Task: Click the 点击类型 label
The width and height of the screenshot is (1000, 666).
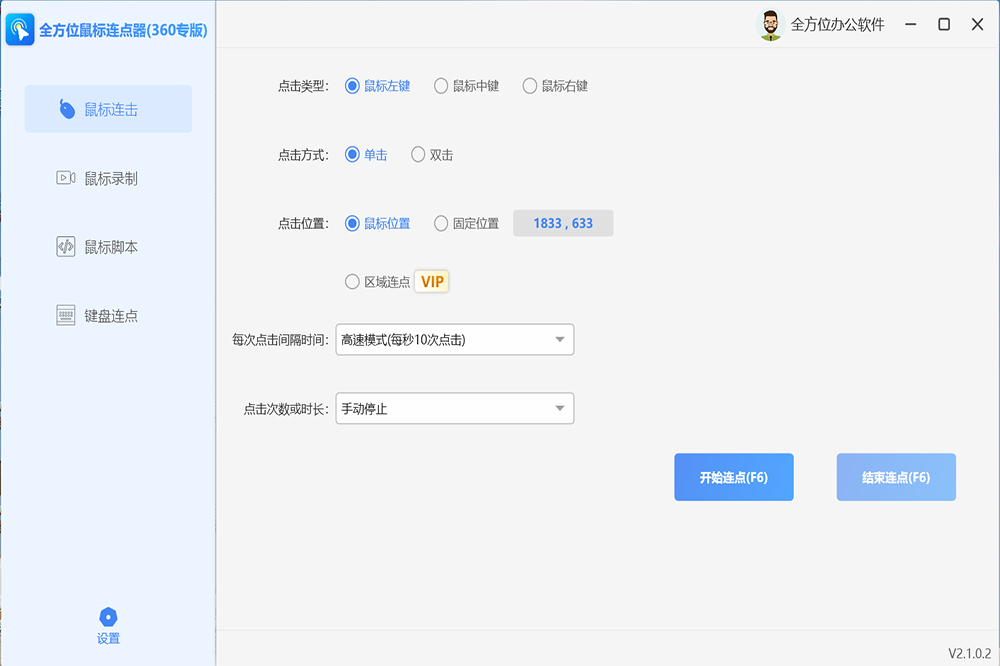Action: [x=304, y=86]
